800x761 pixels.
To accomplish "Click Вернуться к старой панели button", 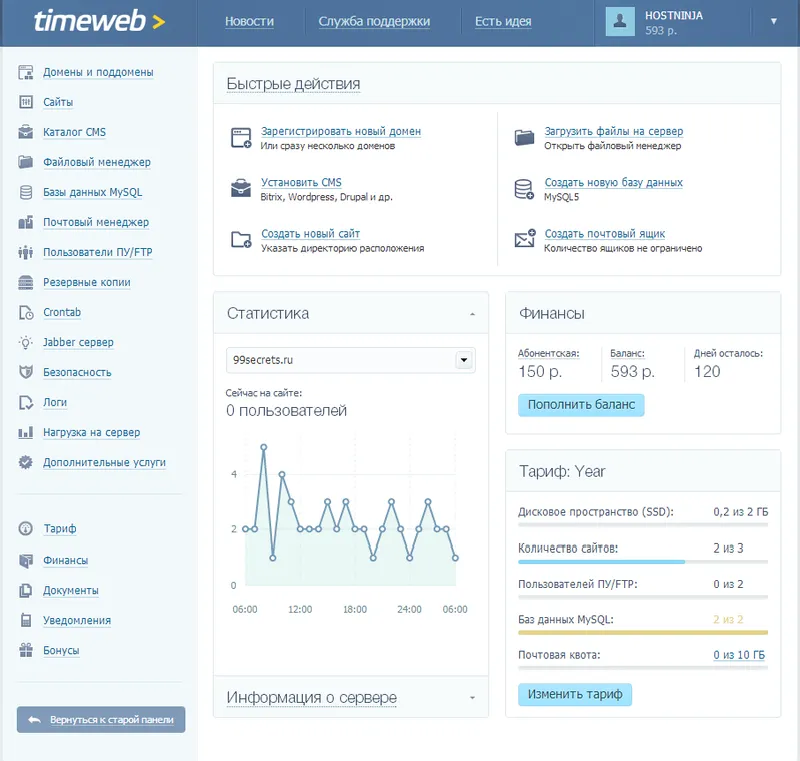I will 101,720.
